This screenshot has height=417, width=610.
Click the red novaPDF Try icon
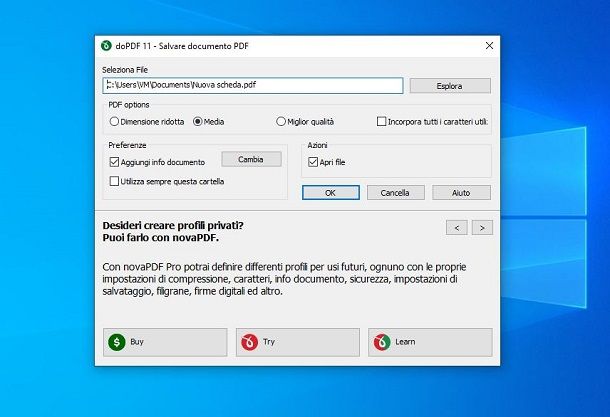click(249, 342)
